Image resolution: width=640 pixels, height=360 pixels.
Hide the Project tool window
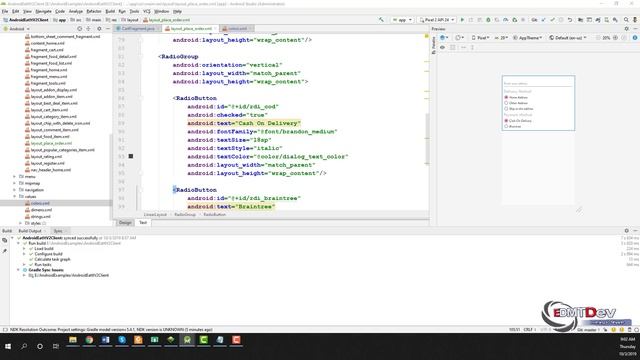108,29
